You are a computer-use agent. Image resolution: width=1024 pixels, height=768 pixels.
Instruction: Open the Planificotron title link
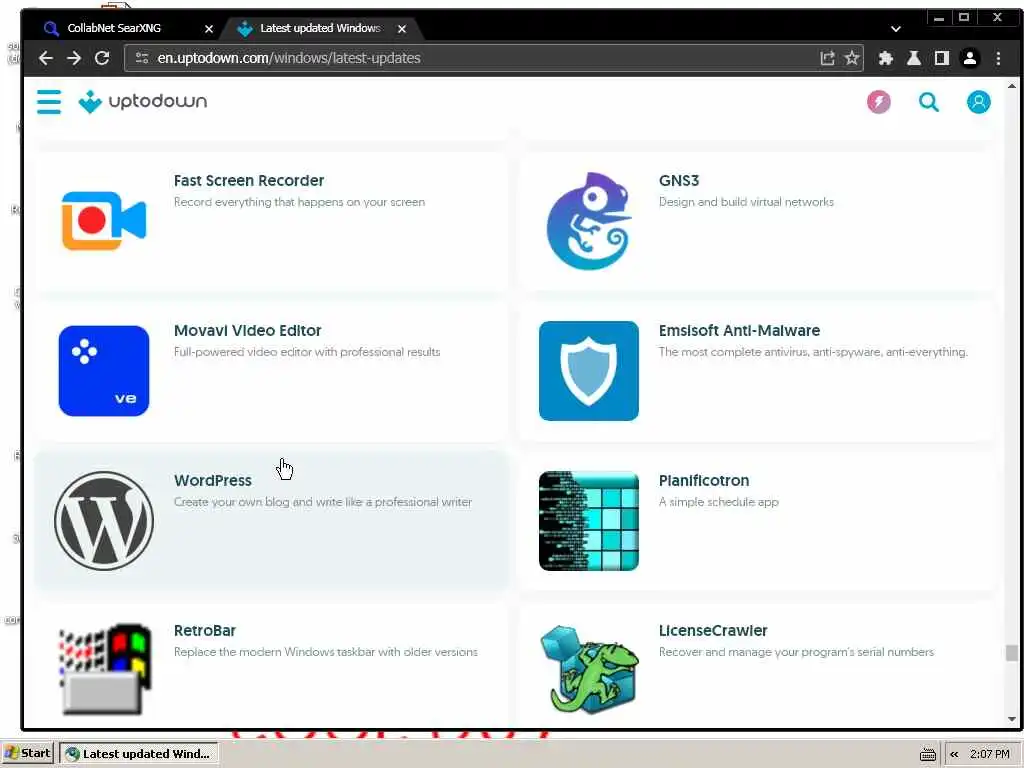click(x=704, y=481)
